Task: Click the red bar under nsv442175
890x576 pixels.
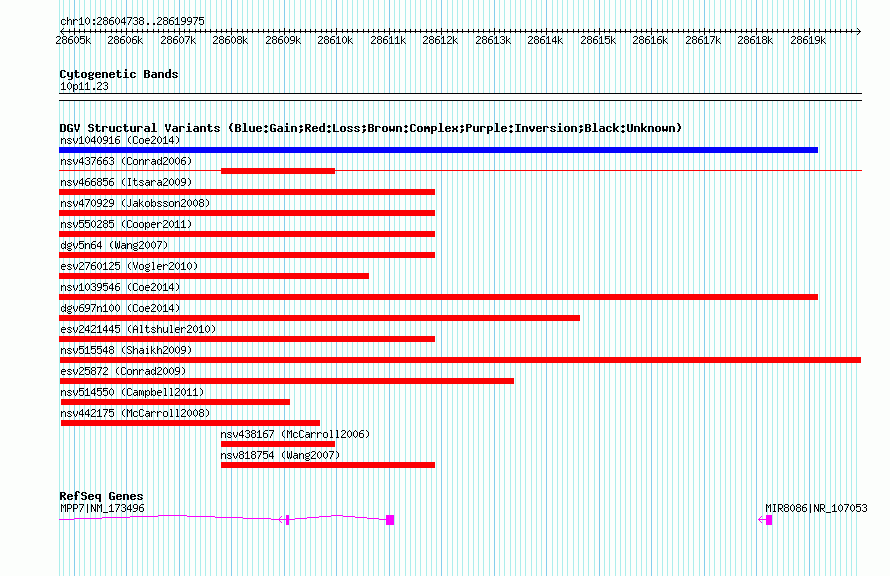Action: click(x=190, y=423)
